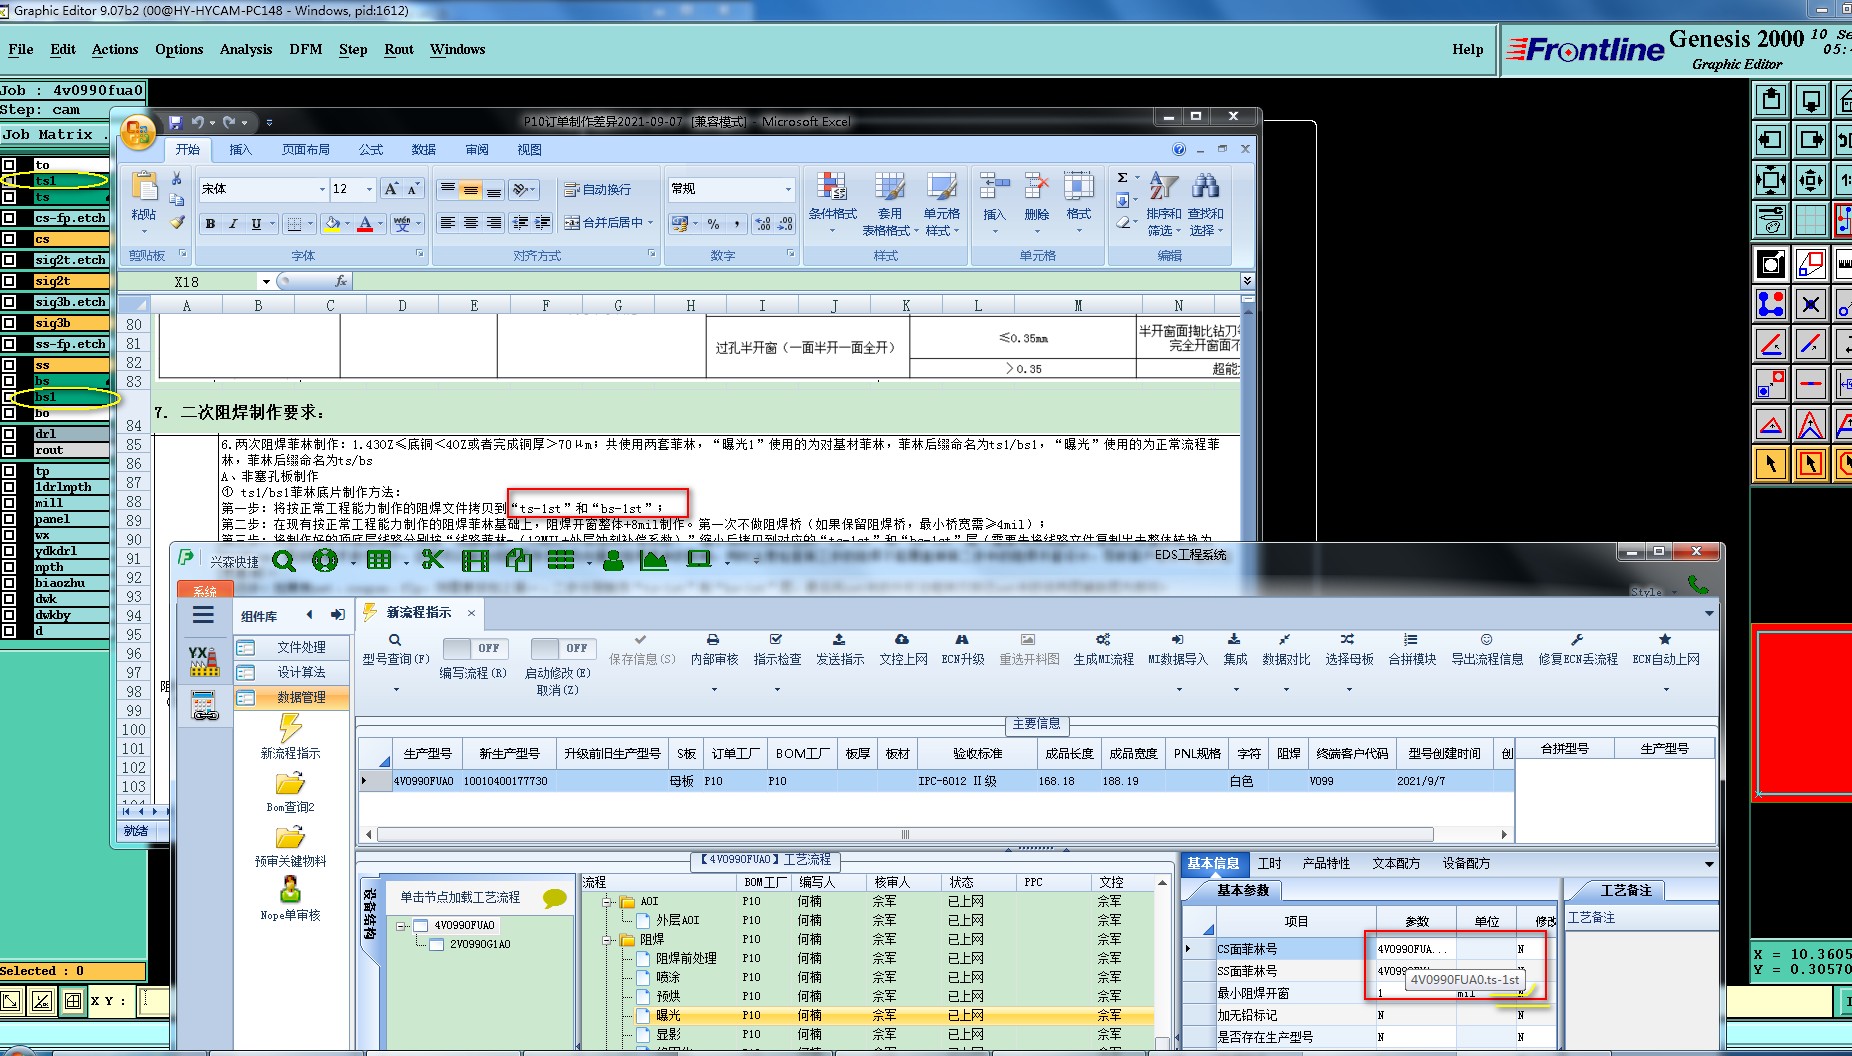
Task: Open the Excel font size dropdown 12
Action: click(x=369, y=189)
